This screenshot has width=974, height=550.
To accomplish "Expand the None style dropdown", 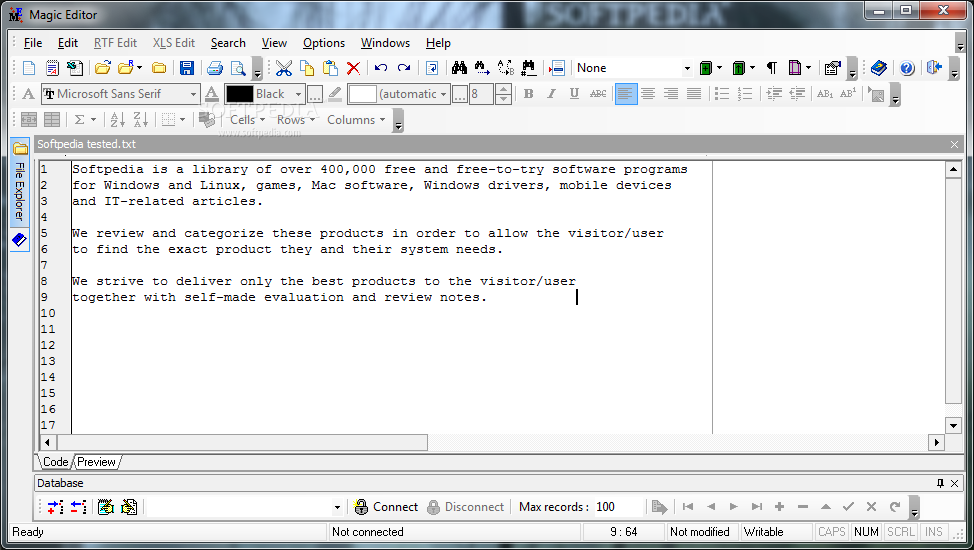I will [x=687, y=68].
